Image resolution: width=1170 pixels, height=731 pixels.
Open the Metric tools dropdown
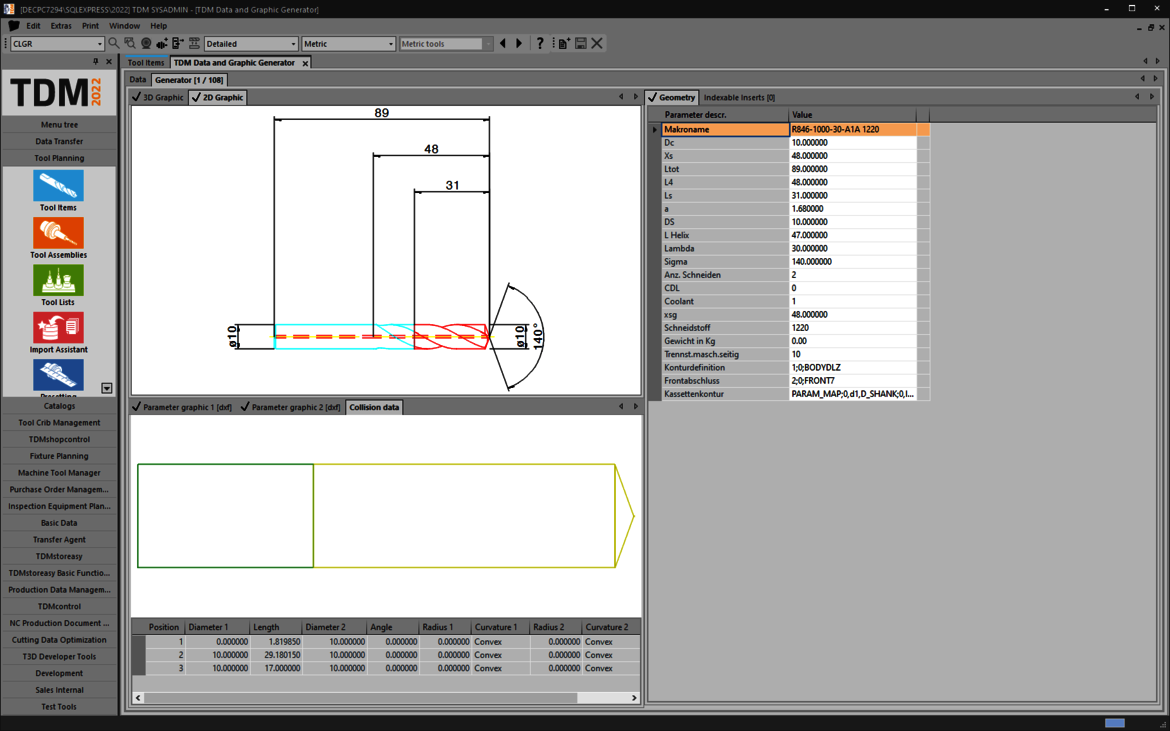(x=488, y=44)
